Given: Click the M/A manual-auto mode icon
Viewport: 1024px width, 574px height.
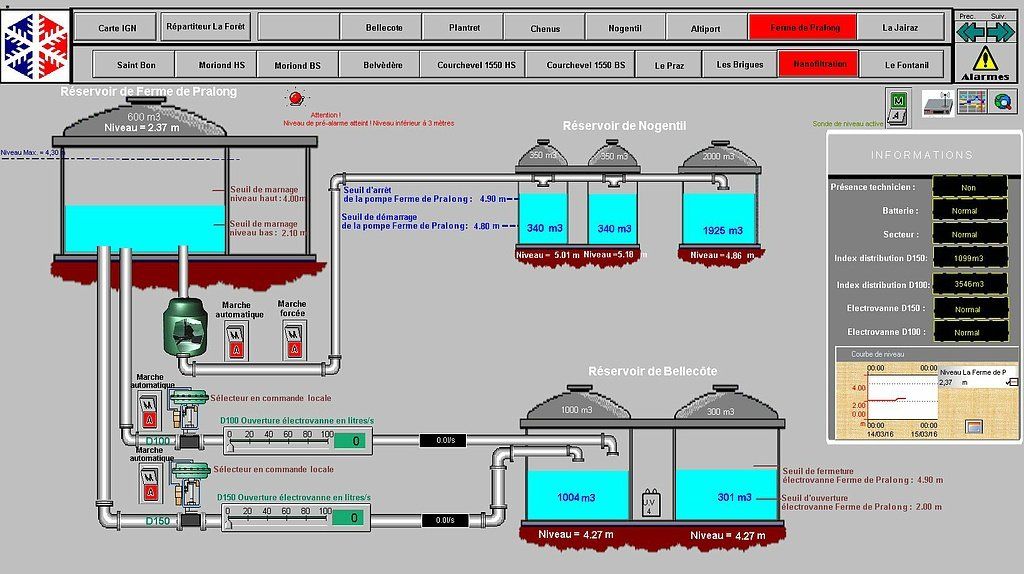Looking at the screenshot, I should click(899, 106).
